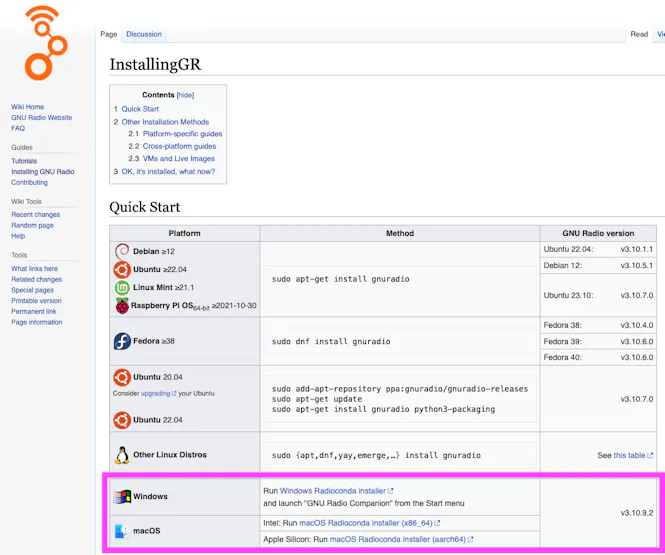Open Wiki Home from sidebar
Image resolution: width=665 pixels, height=555 pixels.
tap(27, 107)
